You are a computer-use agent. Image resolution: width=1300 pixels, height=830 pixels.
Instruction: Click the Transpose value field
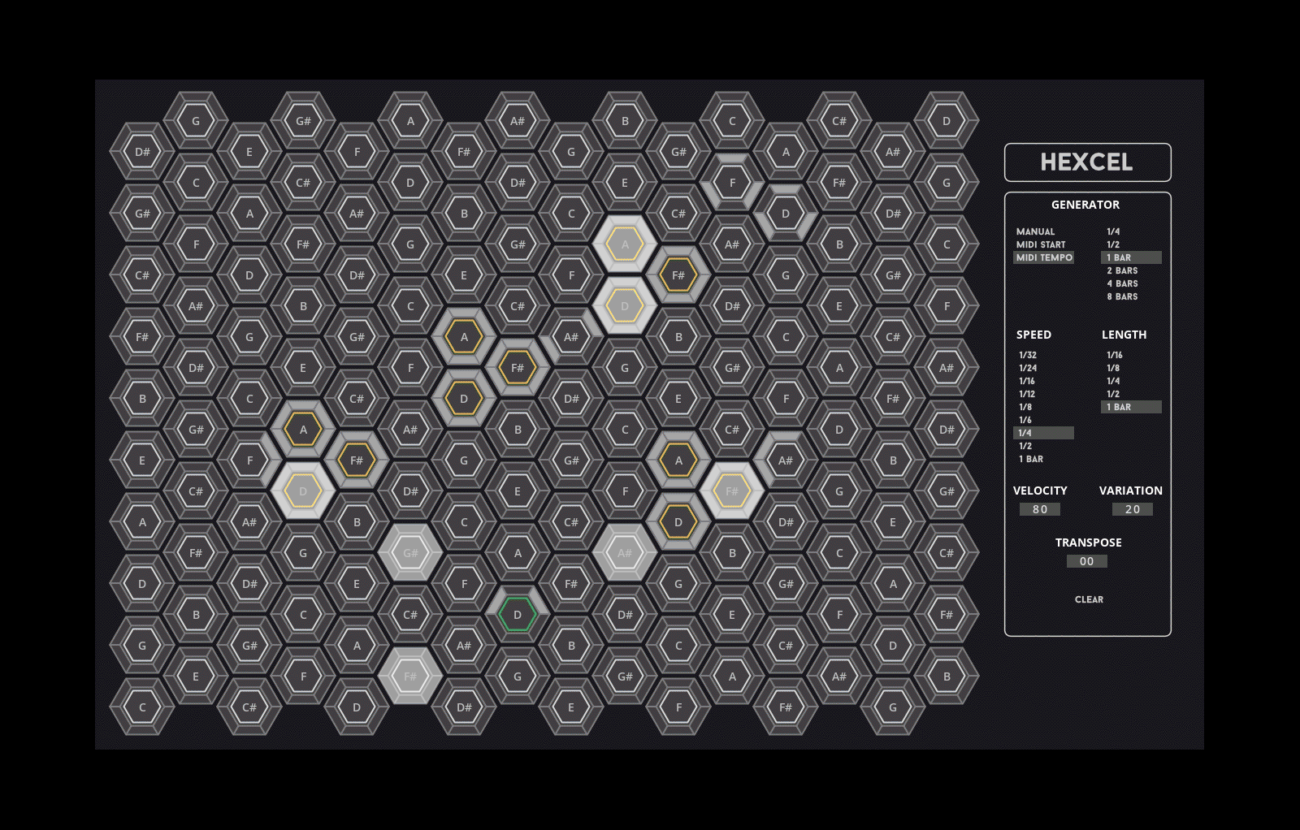pos(1087,561)
